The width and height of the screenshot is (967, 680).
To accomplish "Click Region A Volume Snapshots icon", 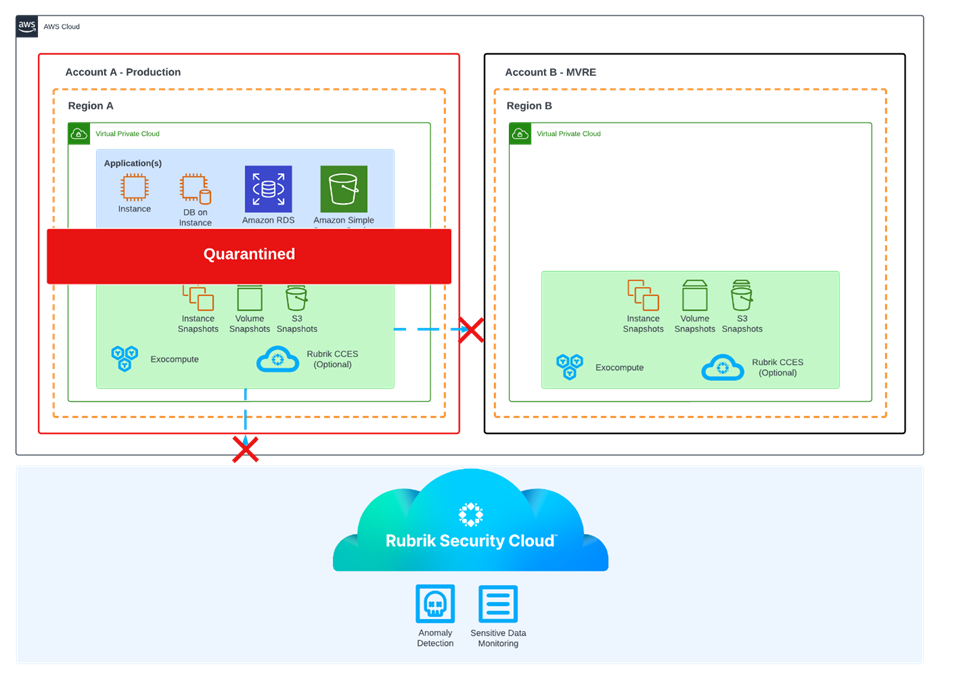I will [x=249, y=297].
